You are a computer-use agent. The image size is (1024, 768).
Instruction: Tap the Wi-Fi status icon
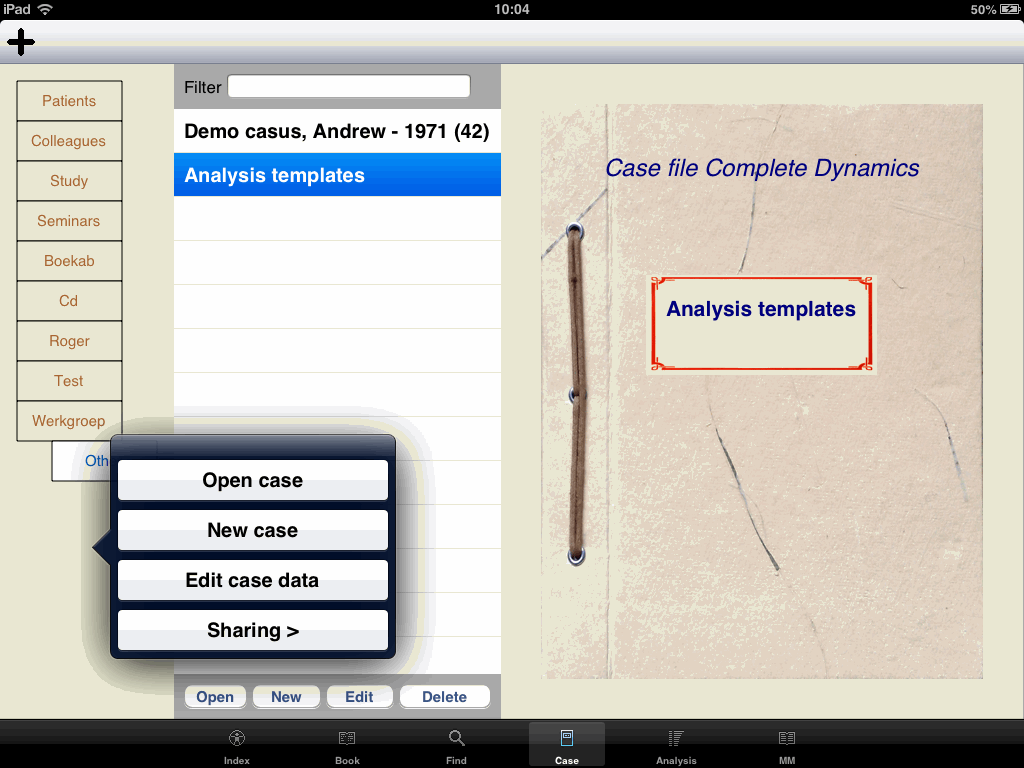click(x=45, y=9)
